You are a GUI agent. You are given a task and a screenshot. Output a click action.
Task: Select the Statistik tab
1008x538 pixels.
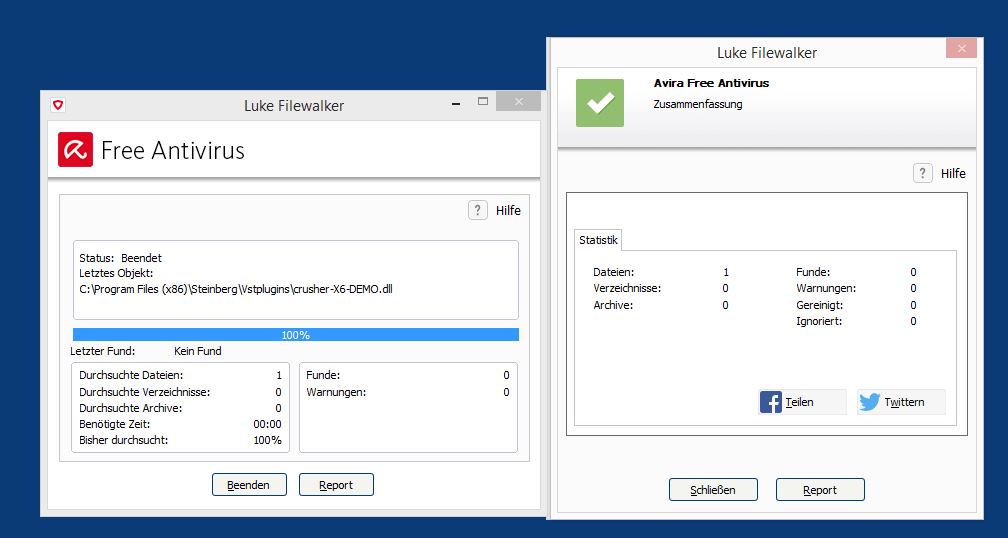coord(598,240)
